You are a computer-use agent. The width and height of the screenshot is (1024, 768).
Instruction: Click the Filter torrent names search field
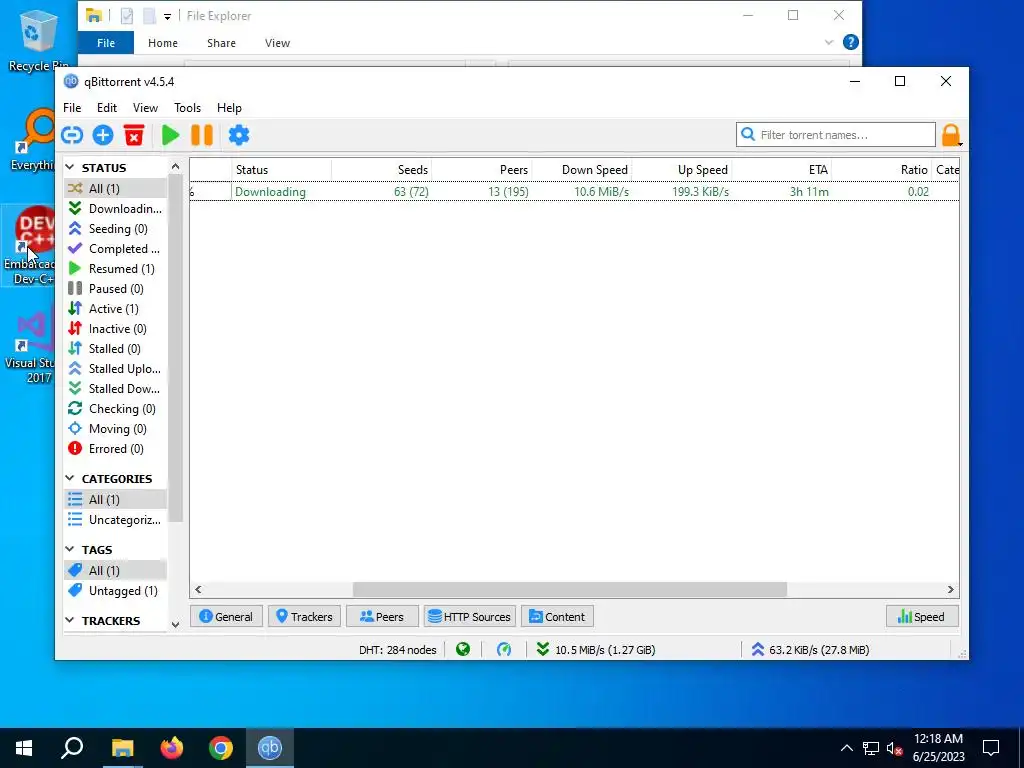pyautogui.click(x=835, y=135)
